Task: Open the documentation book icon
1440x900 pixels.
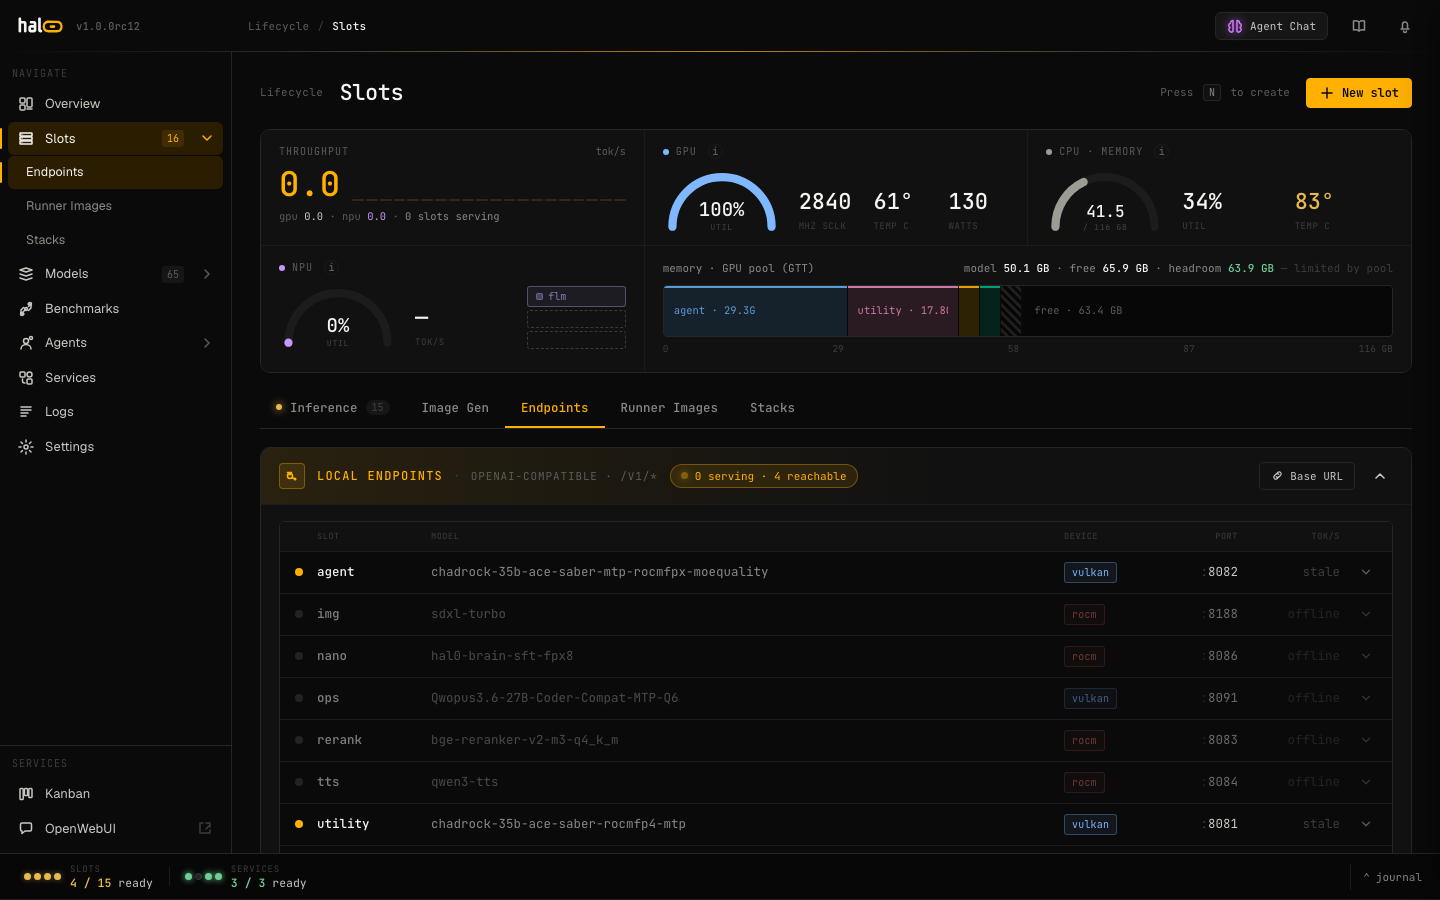Action: pyautogui.click(x=1359, y=27)
